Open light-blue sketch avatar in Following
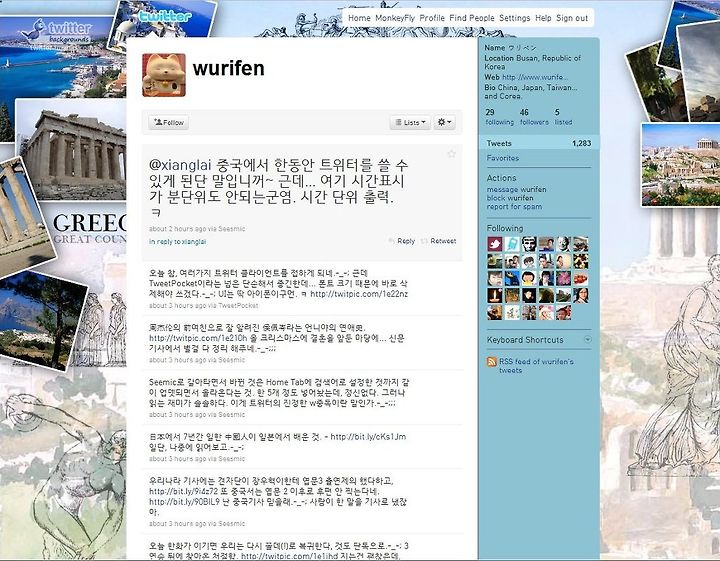 [512, 244]
